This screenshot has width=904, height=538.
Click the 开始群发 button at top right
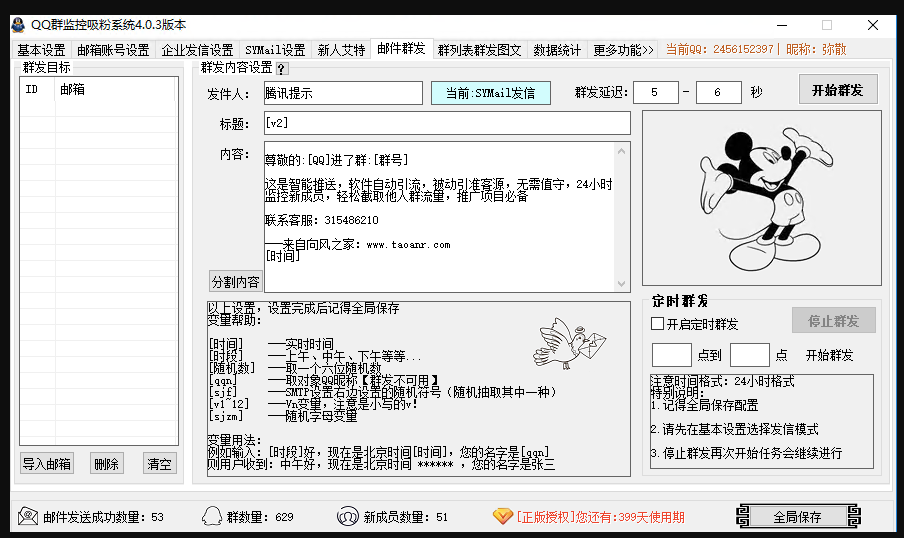tap(838, 90)
